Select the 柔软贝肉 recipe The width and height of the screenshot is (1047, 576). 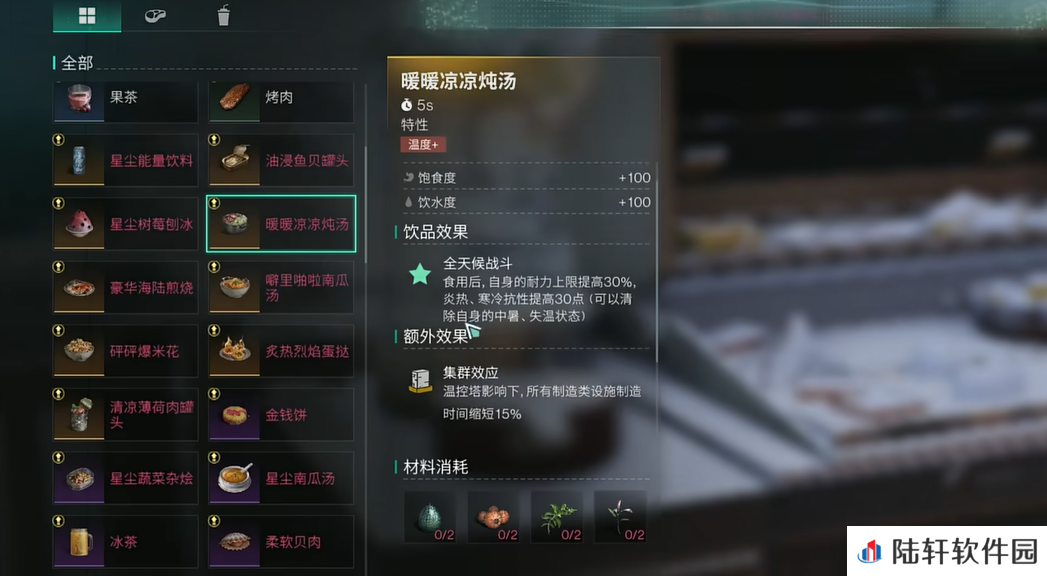click(x=281, y=541)
